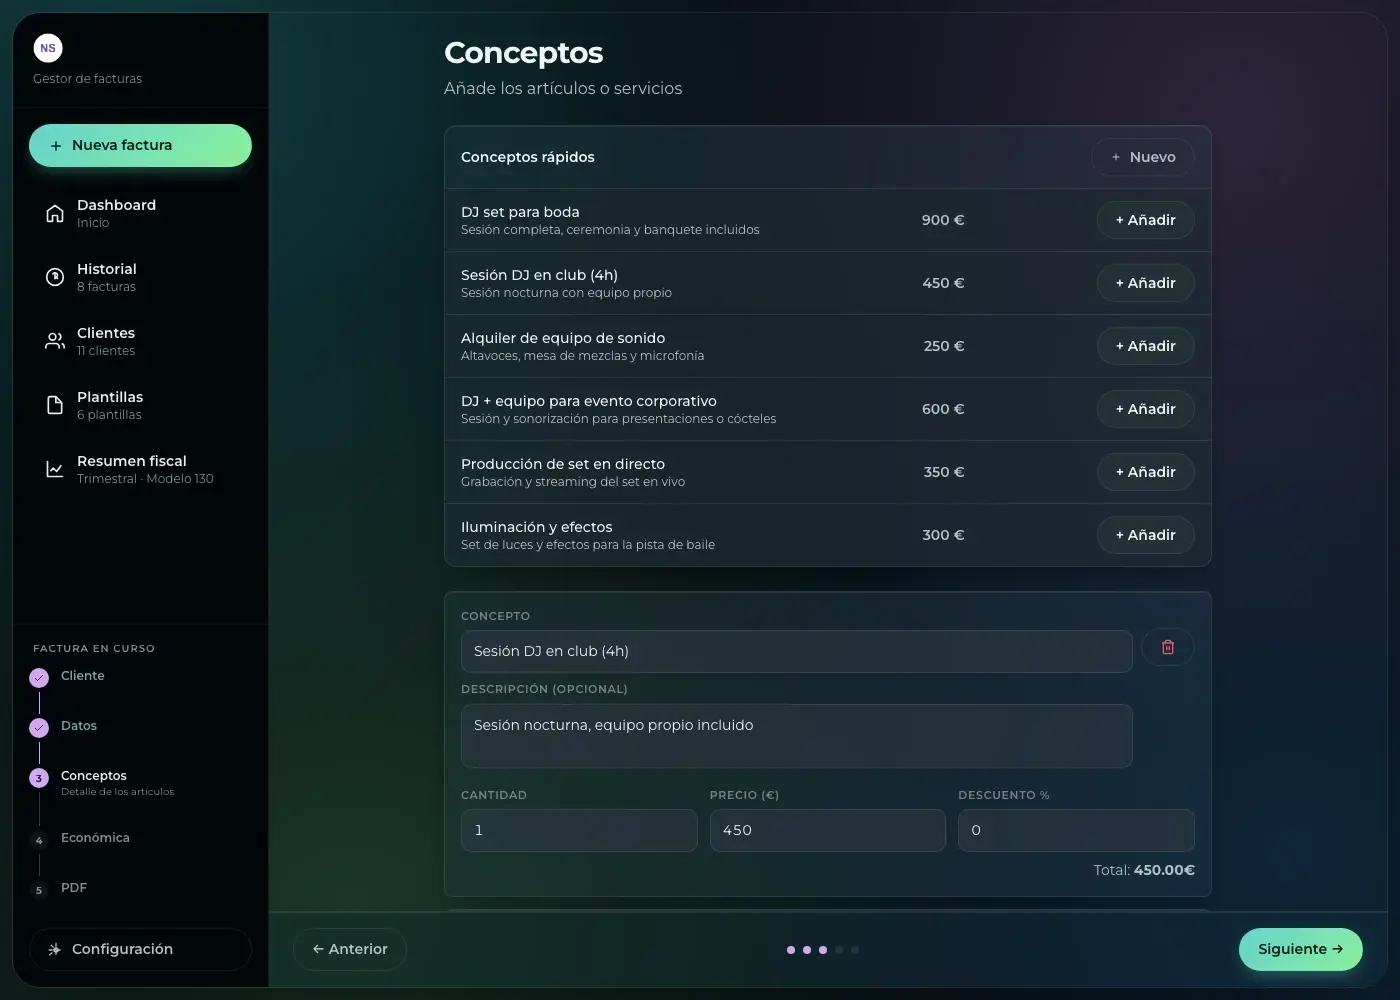Click the Total: 450.00€ text
Image resolution: width=1400 pixels, height=1000 pixels.
[1144, 870]
